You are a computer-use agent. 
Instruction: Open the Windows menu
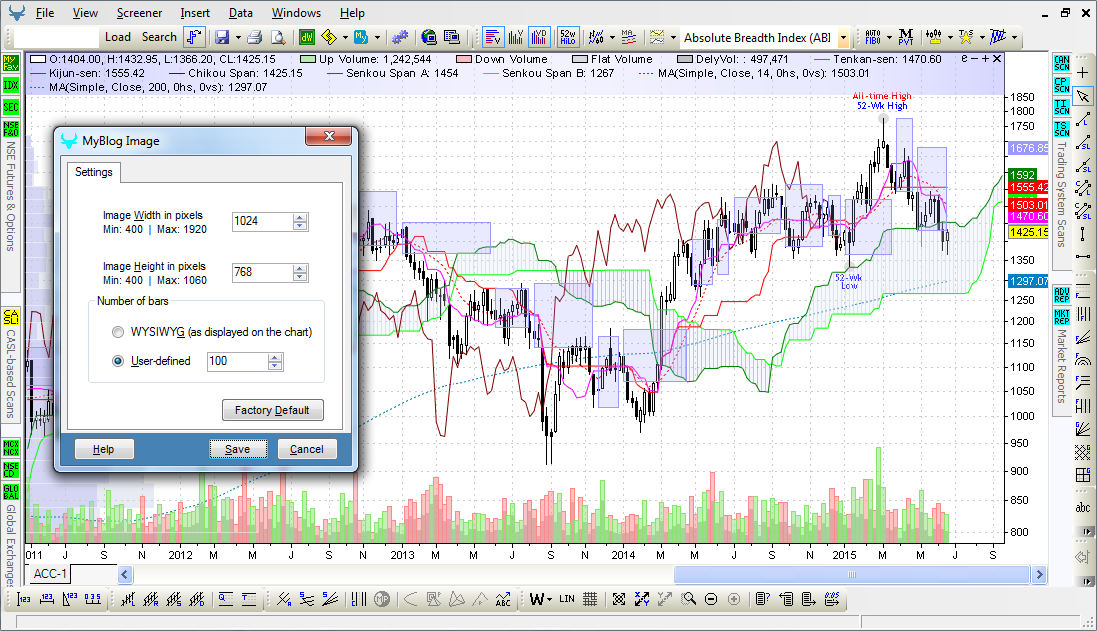click(x=296, y=13)
